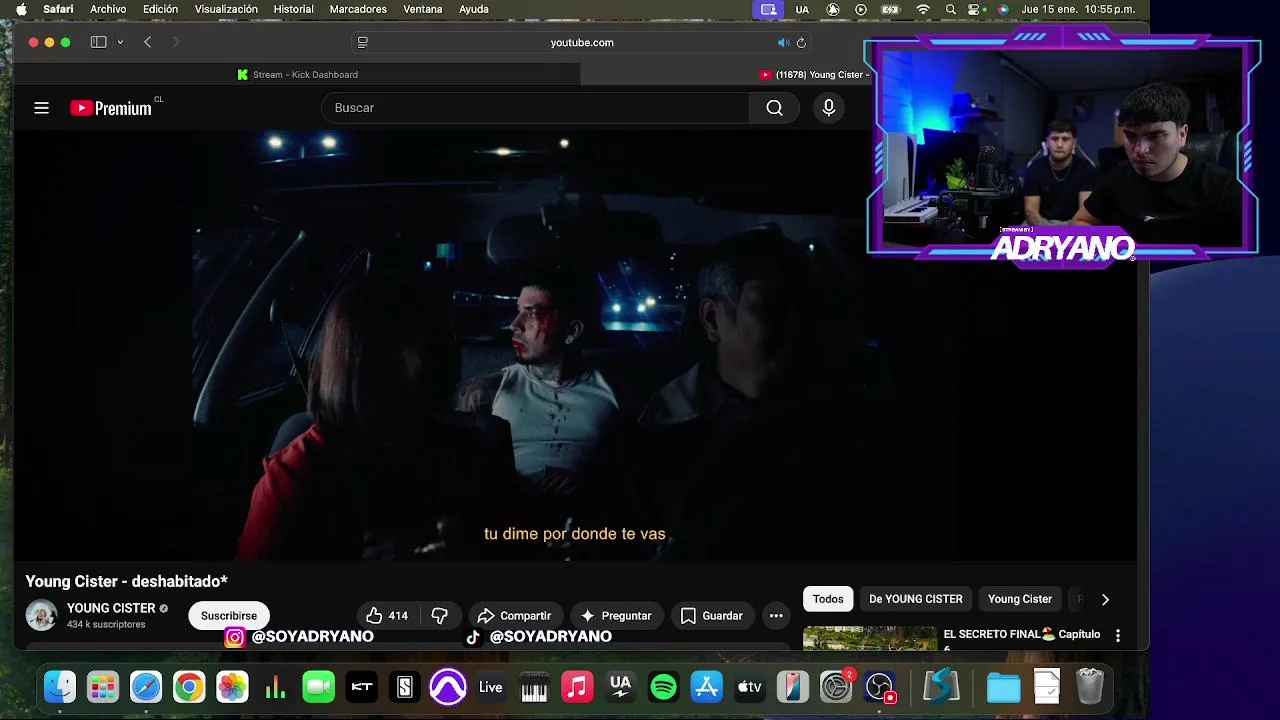This screenshot has width=1280, height=720.
Task: Select the De YOUNG CISTER chip
Action: [915, 599]
